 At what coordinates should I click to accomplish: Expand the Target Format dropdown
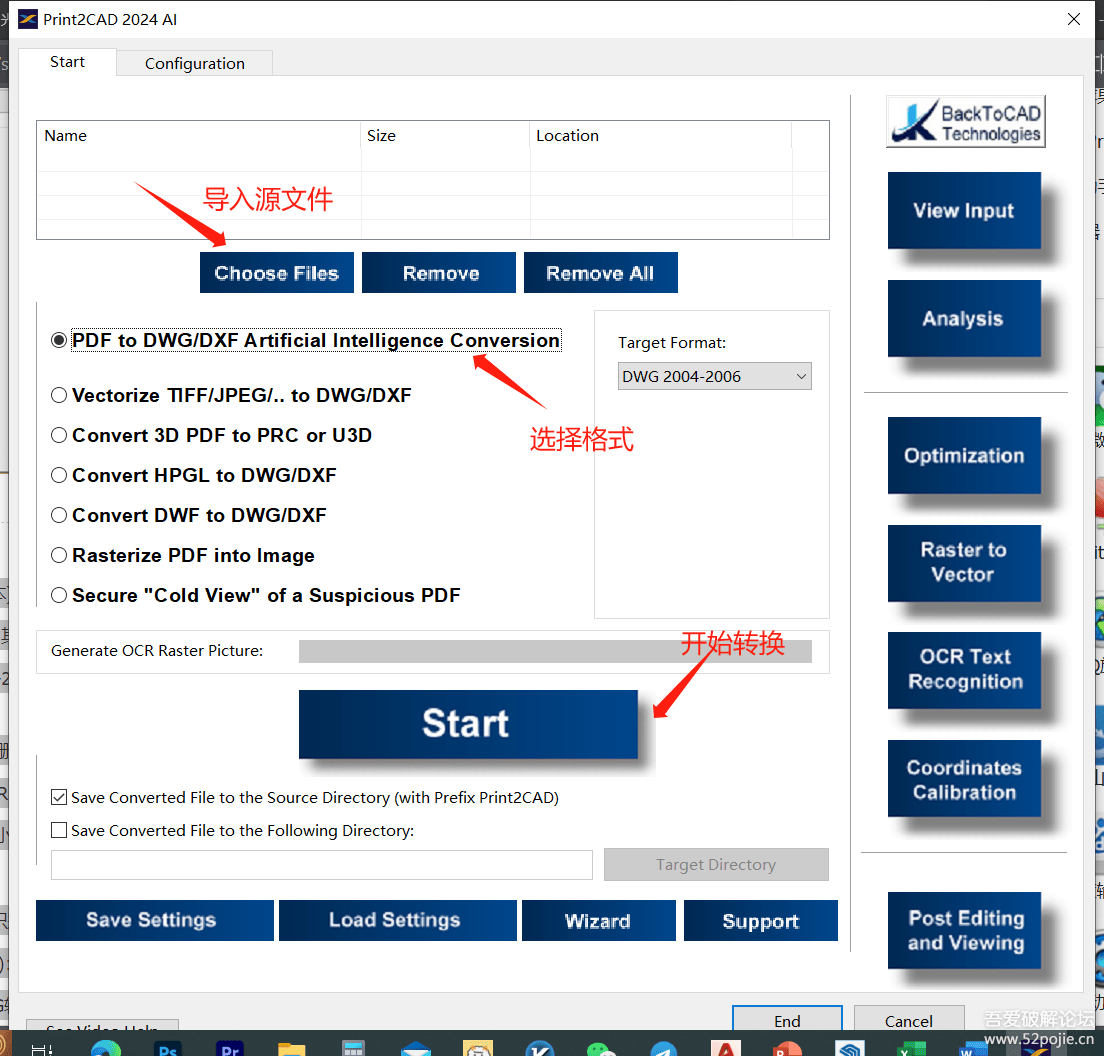coord(714,377)
